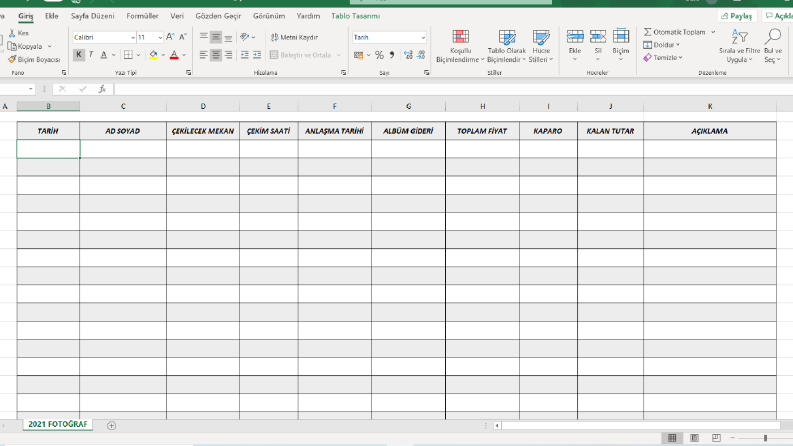Add a new sheet with plus icon
Image resolution: width=793 pixels, height=446 pixels.
111,425
